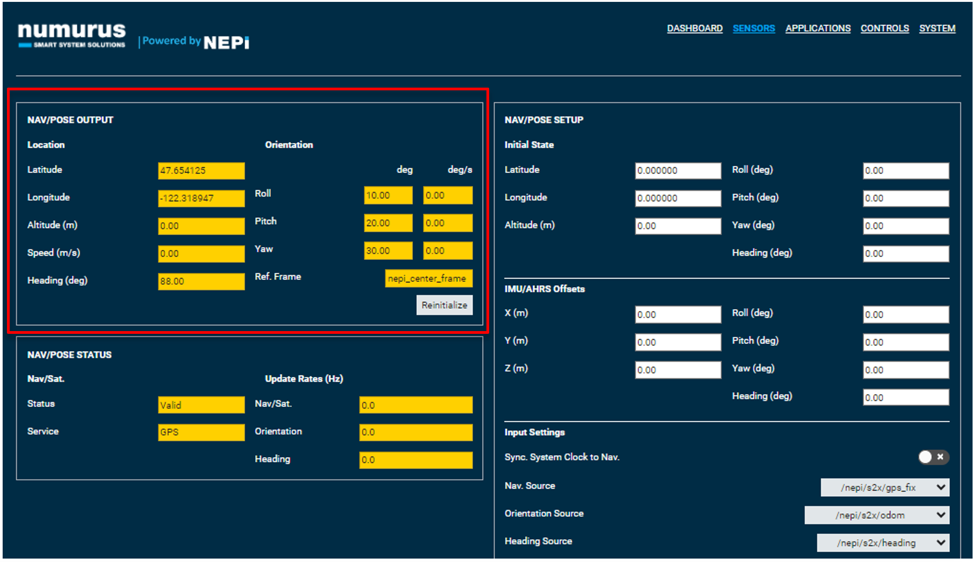The image size is (976, 562).
Task: Open the Heading Source dropdown
Action: pos(883,543)
